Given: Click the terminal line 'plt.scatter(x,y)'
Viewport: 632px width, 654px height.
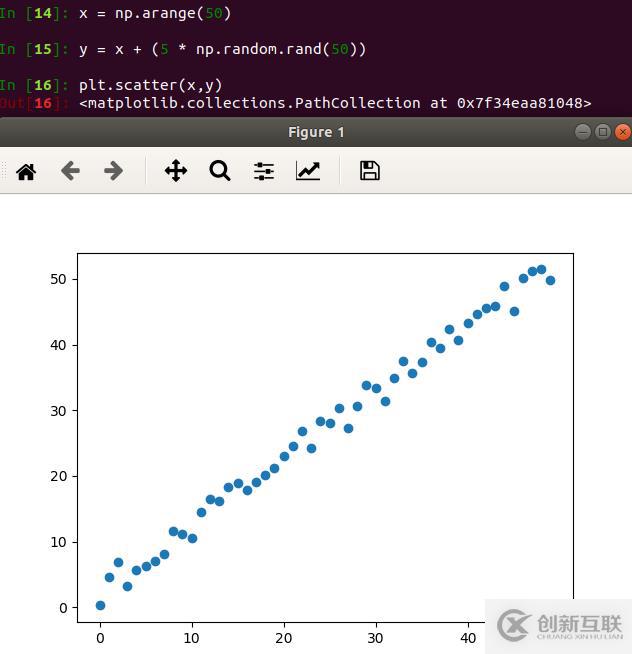Looking at the screenshot, I should 150,85.
